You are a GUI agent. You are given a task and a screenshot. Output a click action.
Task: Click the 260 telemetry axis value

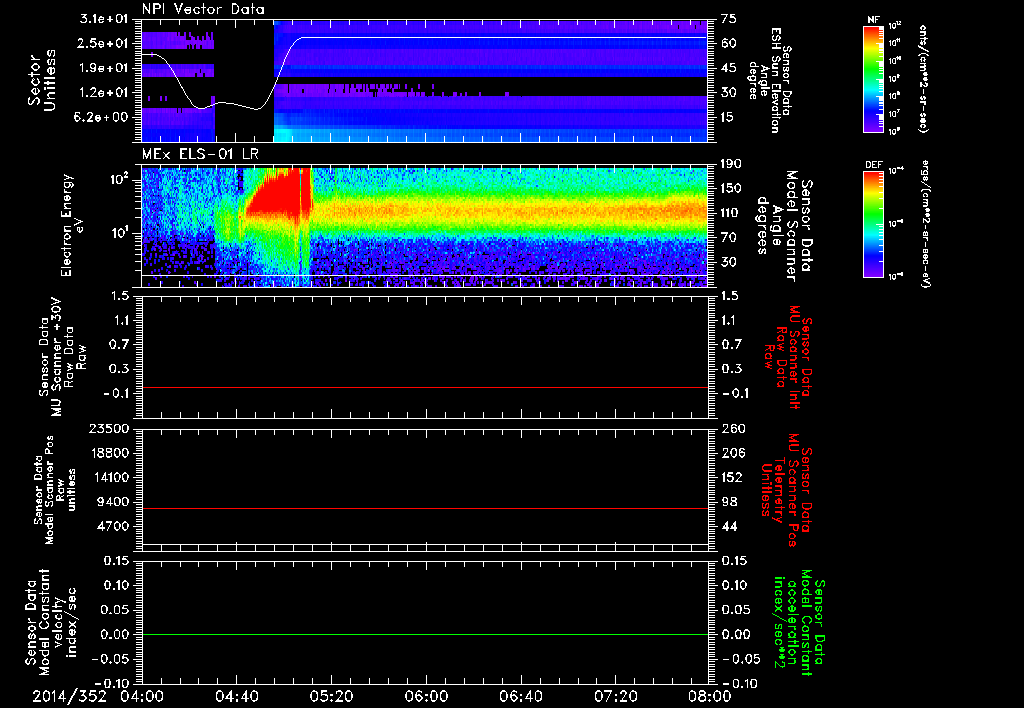(x=733, y=428)
